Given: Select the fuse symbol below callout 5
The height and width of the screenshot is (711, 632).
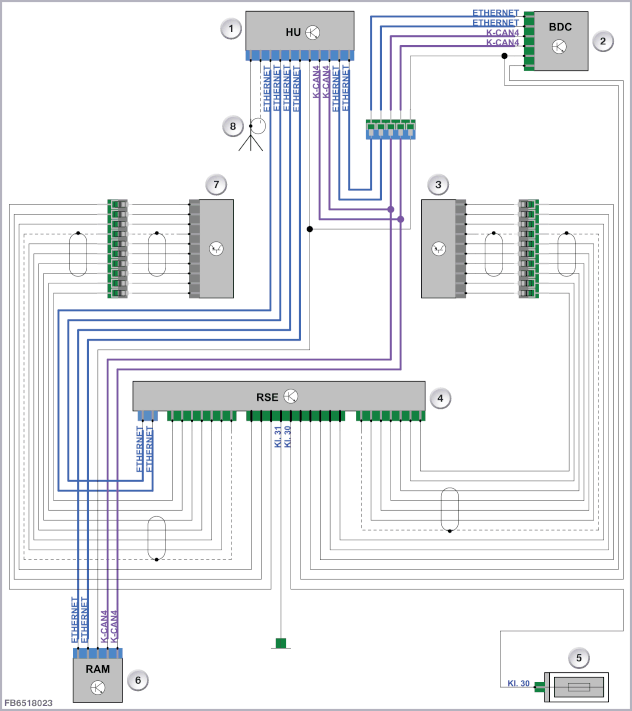Looking at the screenshot, I should click(x=576, y=687).
